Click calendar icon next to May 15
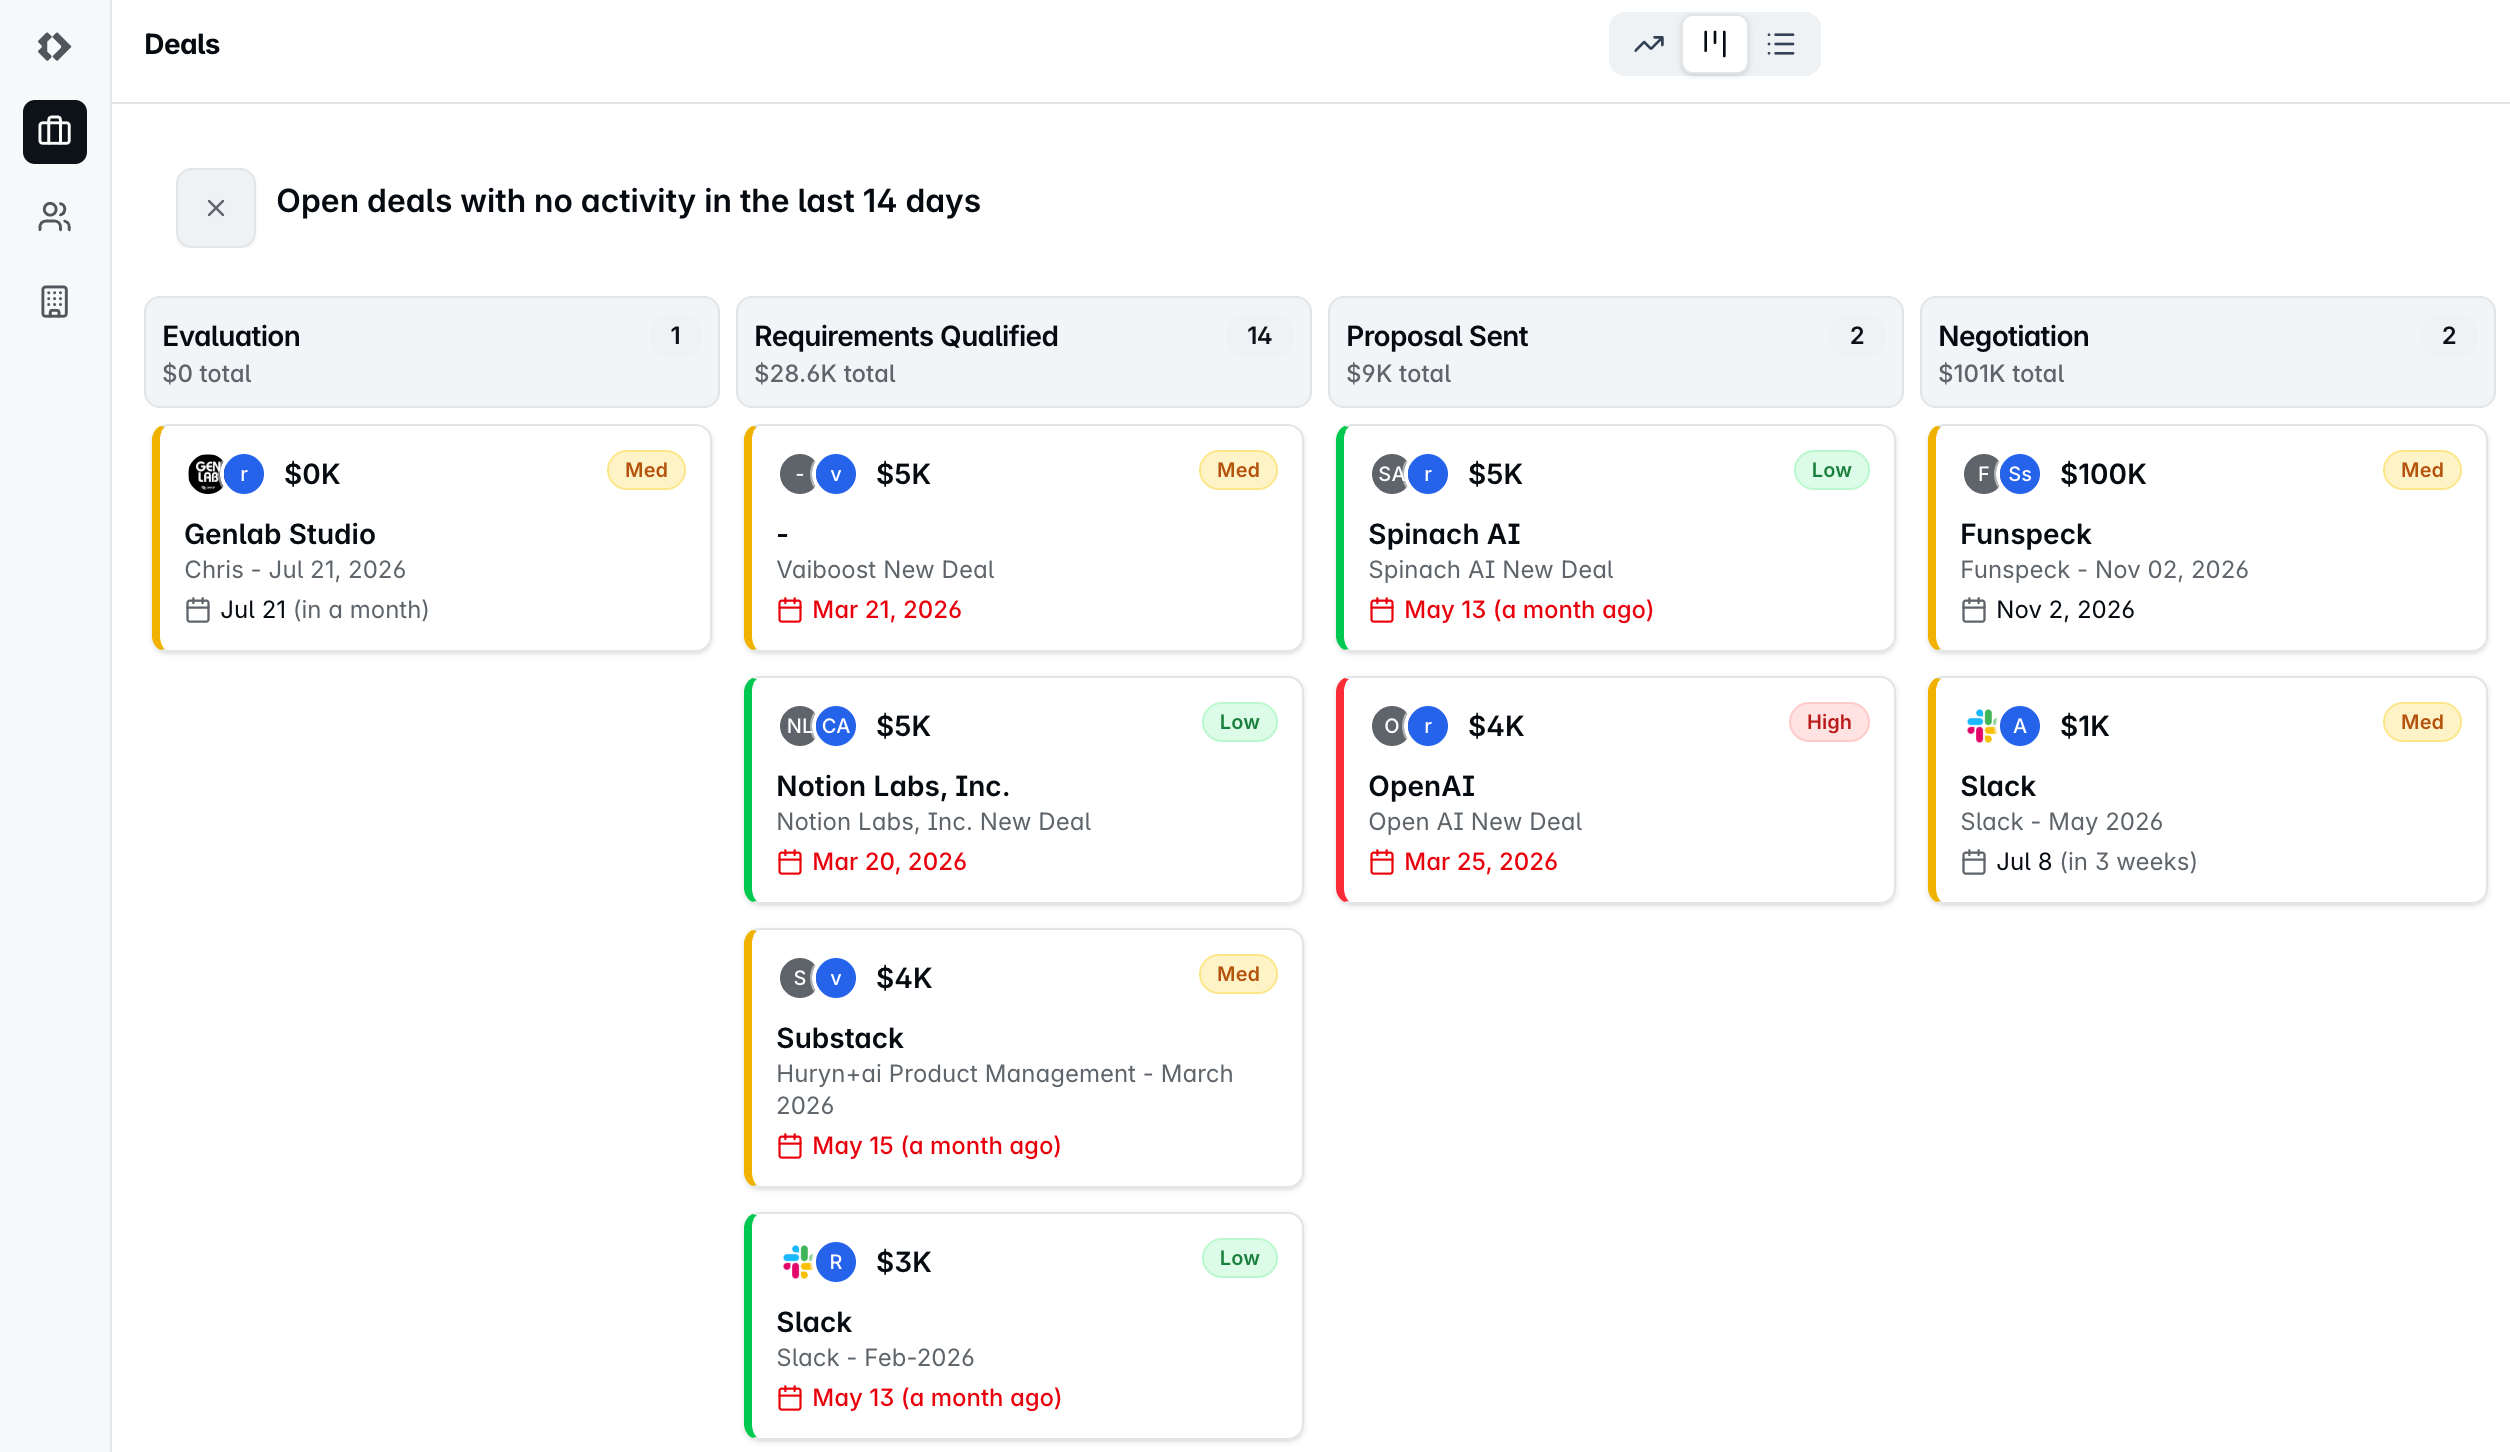The width and height of the screenshot is (2510, 1452). point(790,1146)
